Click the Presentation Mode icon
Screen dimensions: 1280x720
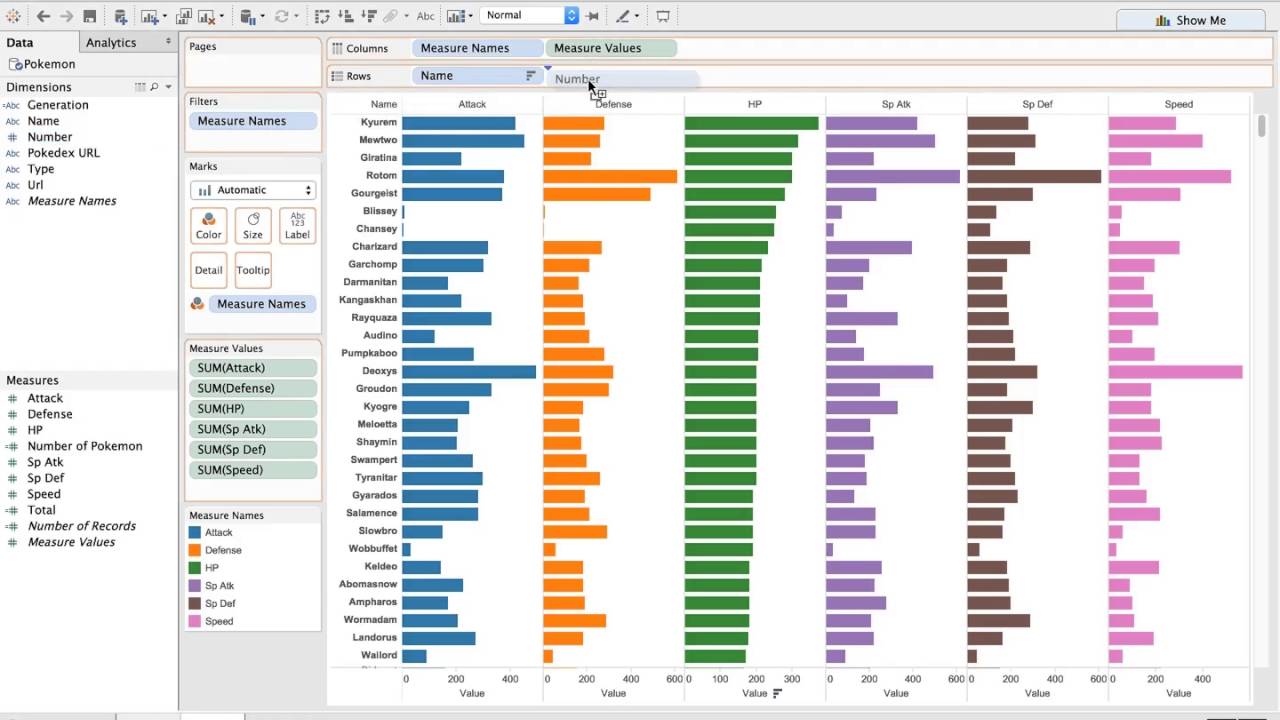pyautogui.click(x=662, y=16)
